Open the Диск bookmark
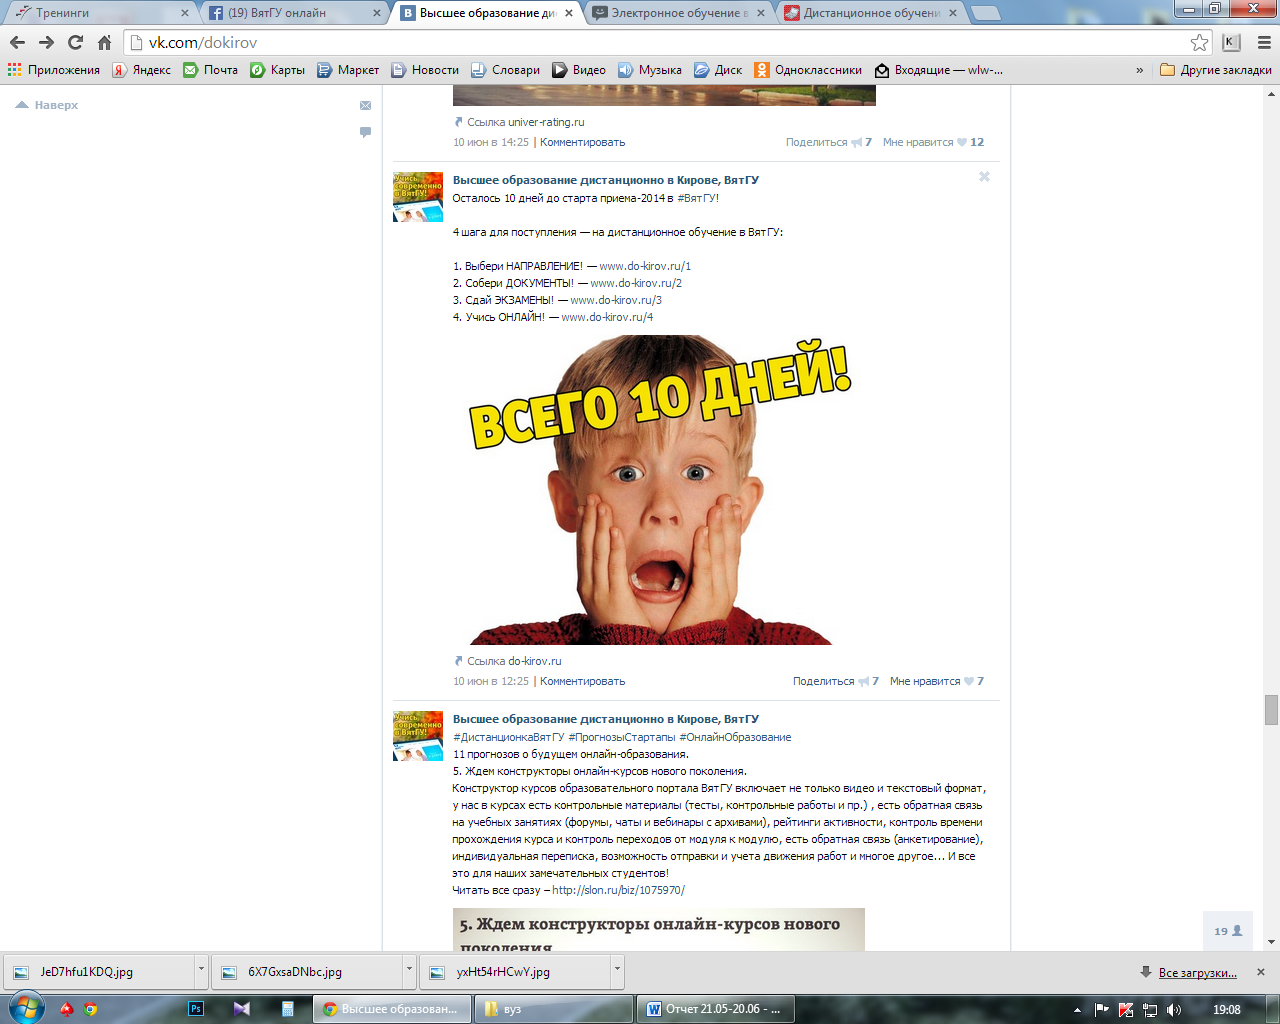Screen dimensions: 1280x1024 pos(718,70)
